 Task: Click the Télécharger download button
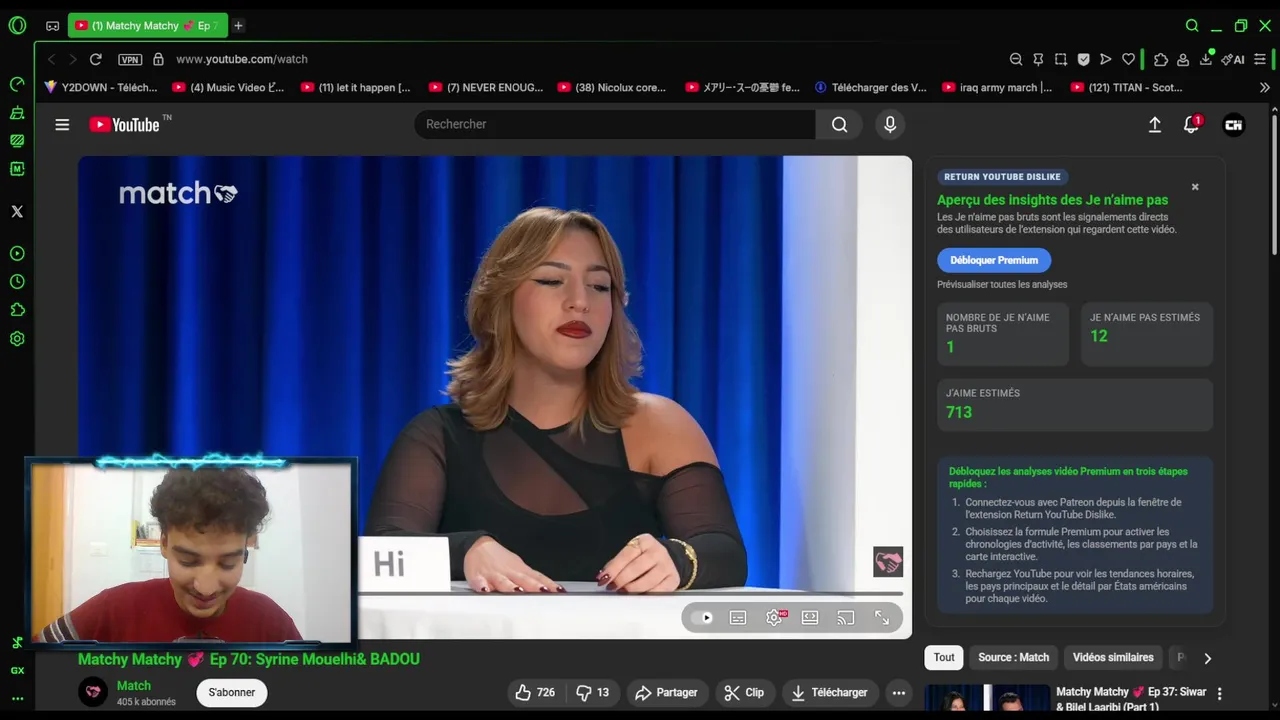(x=829, y=692)
